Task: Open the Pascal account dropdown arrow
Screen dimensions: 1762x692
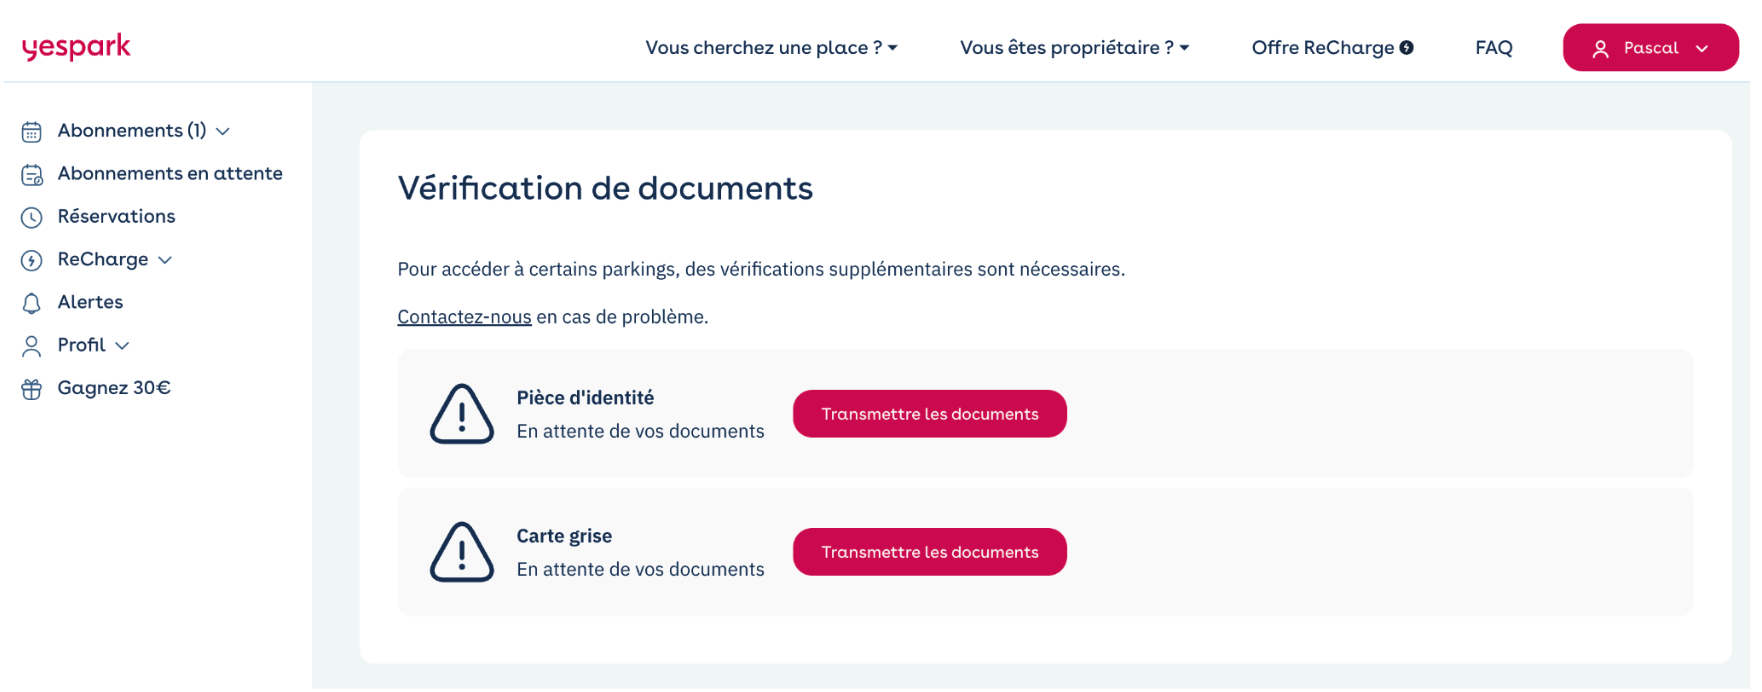Action: [x=1702, y=49]
